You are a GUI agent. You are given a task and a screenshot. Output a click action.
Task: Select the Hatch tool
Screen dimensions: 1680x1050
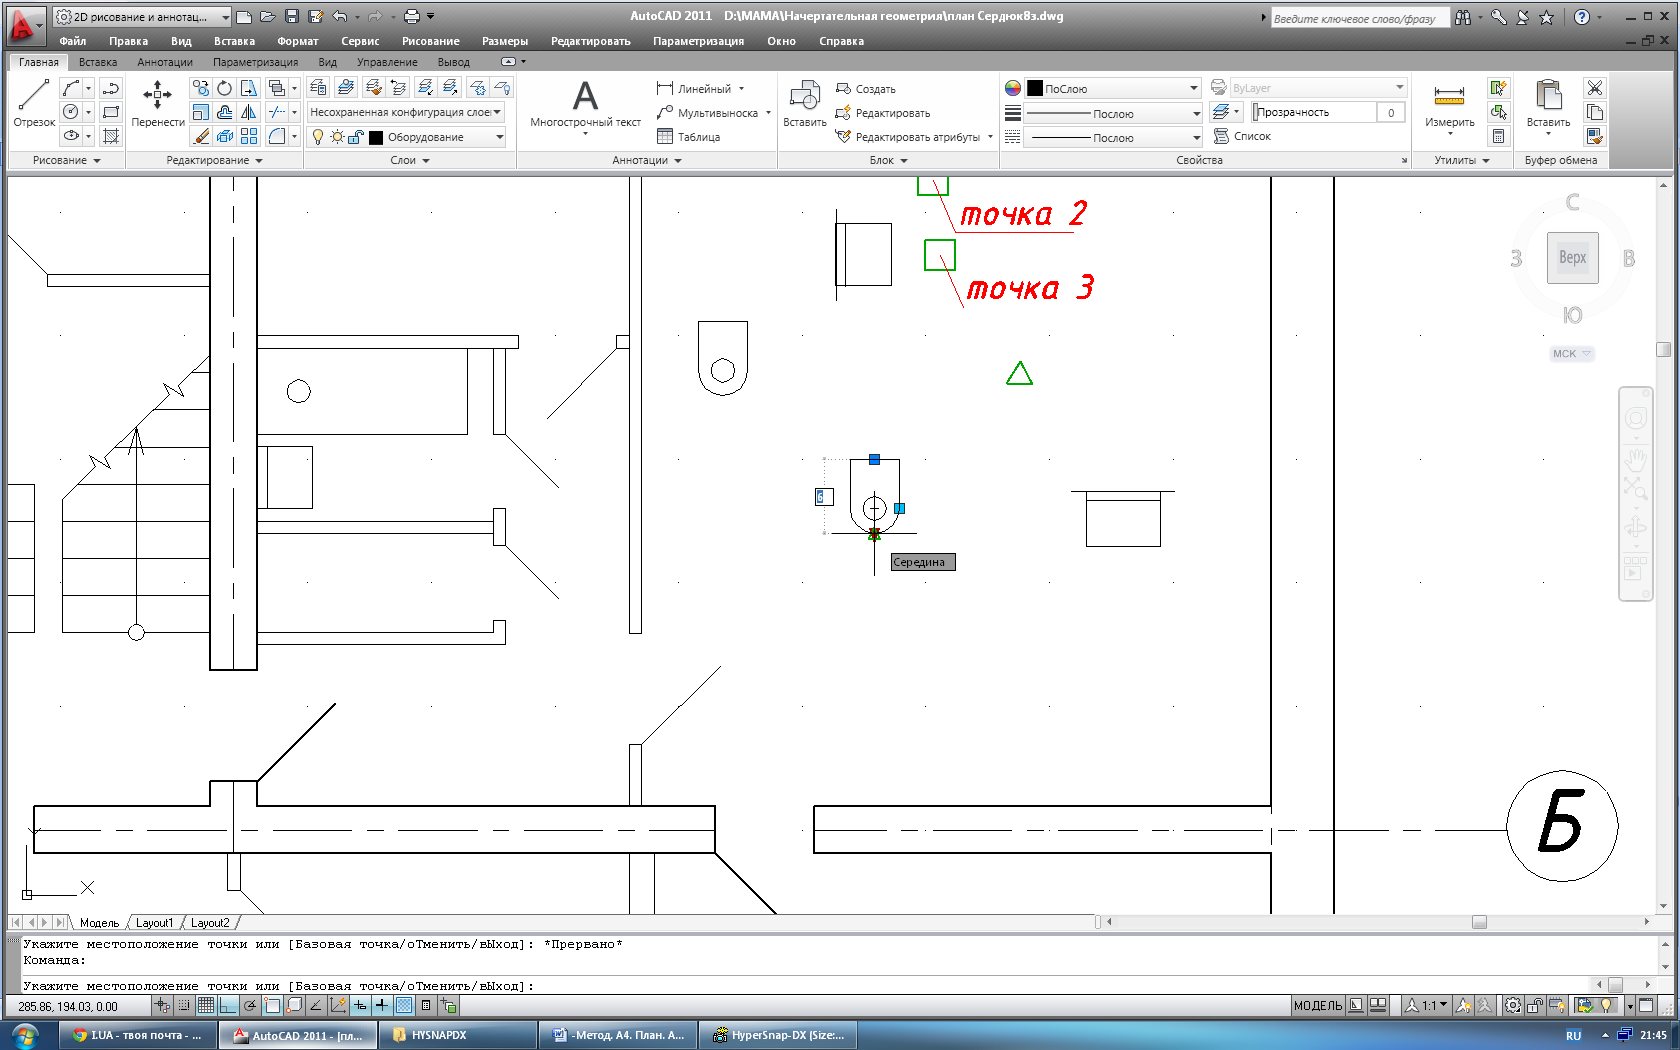(111, 136)
